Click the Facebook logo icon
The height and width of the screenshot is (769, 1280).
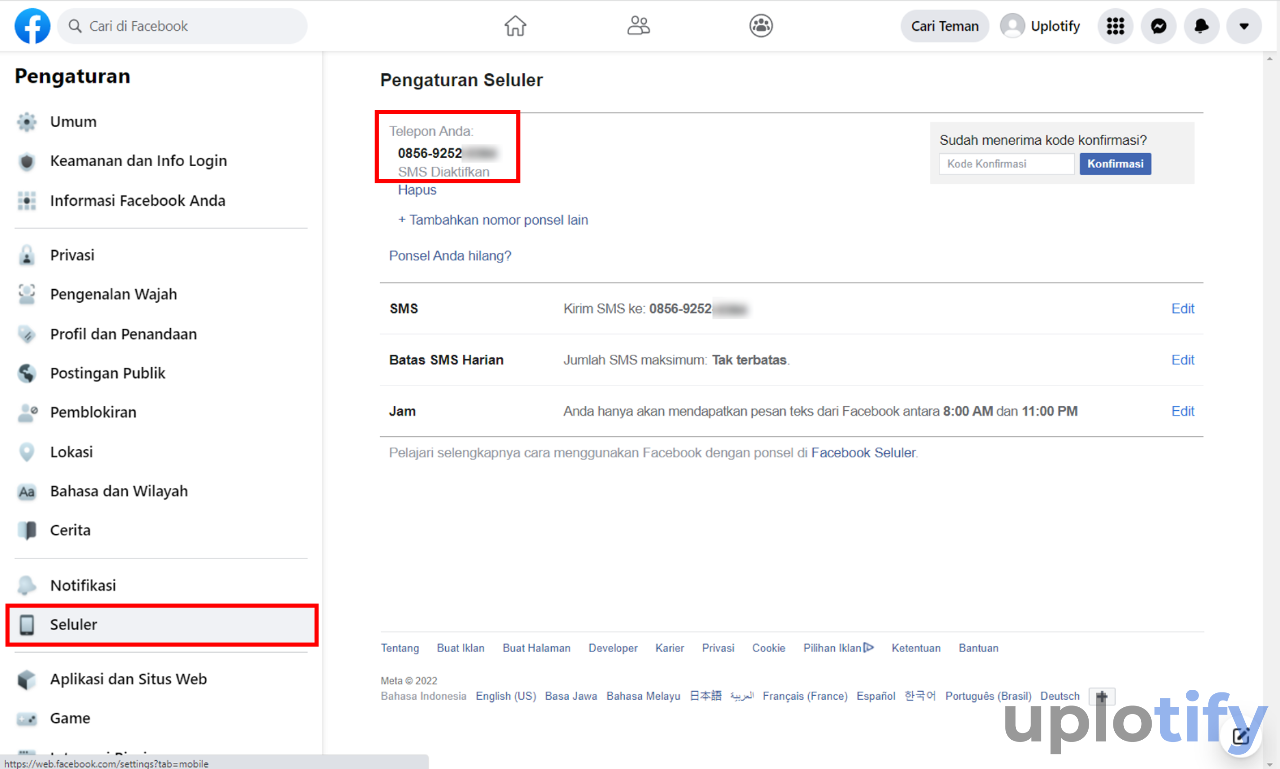pyautogui.click(x=32, y=26)
